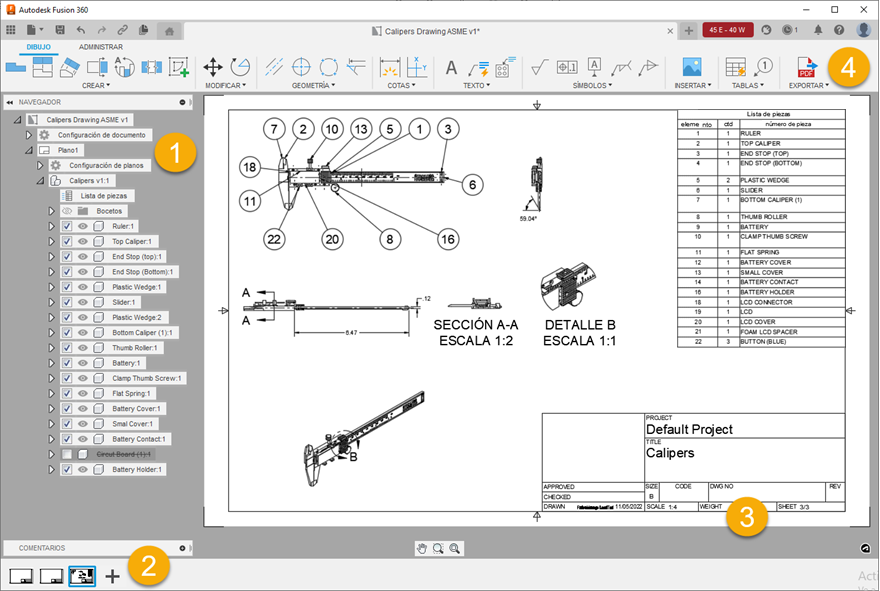This screenshot has width=880, height=591.
Task: Open the notifications bell
Action: coord(818,30)
